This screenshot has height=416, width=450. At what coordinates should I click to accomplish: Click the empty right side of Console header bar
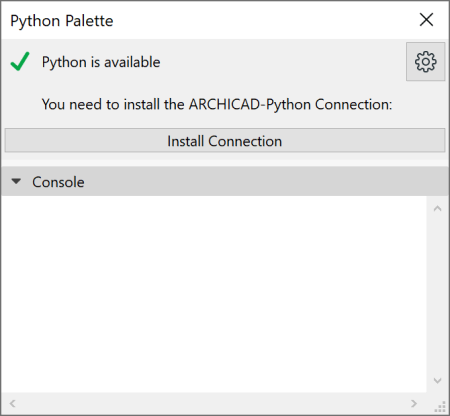pos(267,181)
